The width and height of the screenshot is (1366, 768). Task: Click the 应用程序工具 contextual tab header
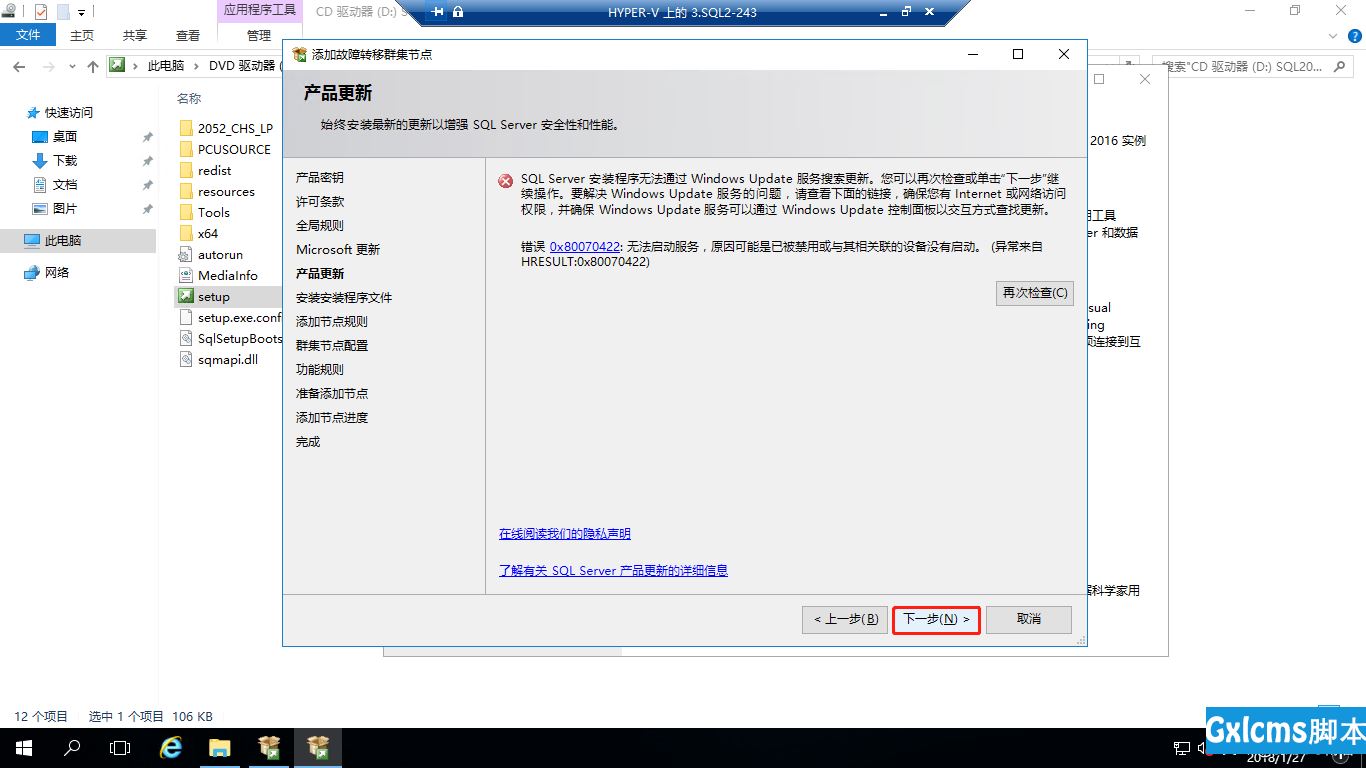(259, 10)
